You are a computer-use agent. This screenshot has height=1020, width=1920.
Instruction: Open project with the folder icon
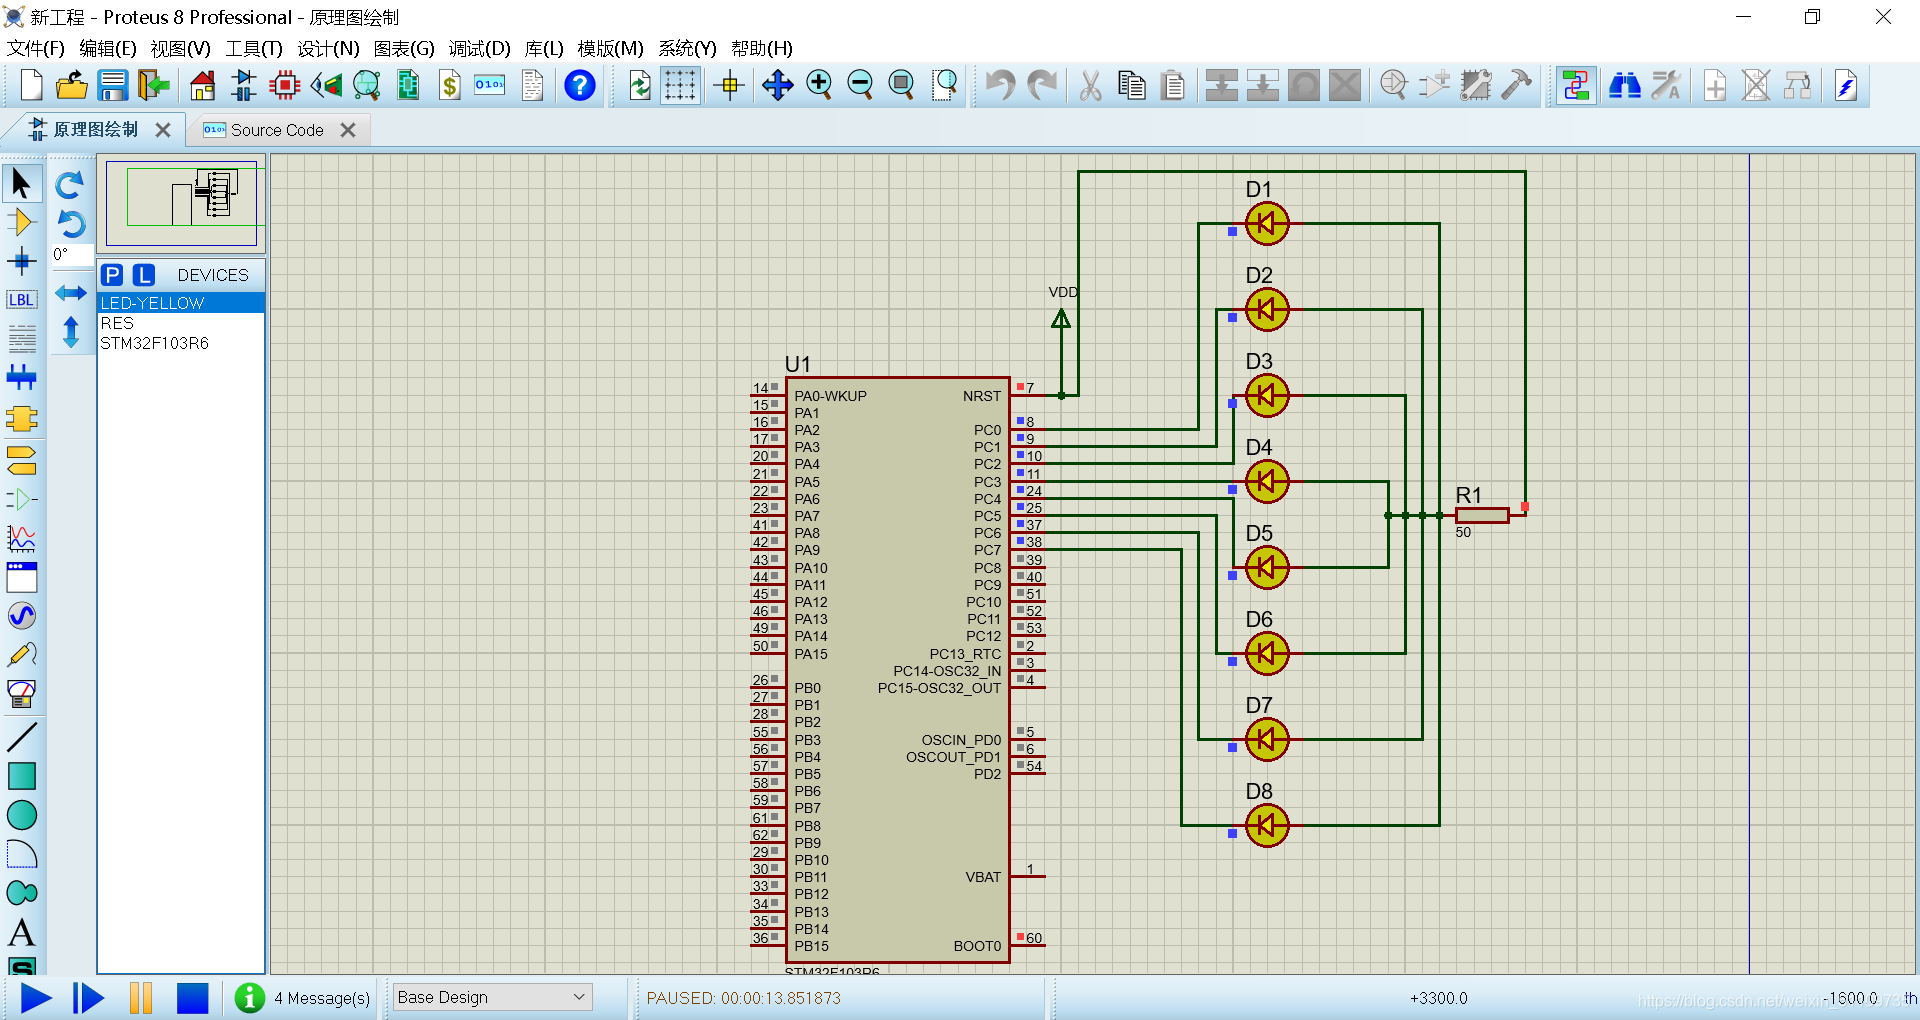pyautogui.click(x=71, y=86)
